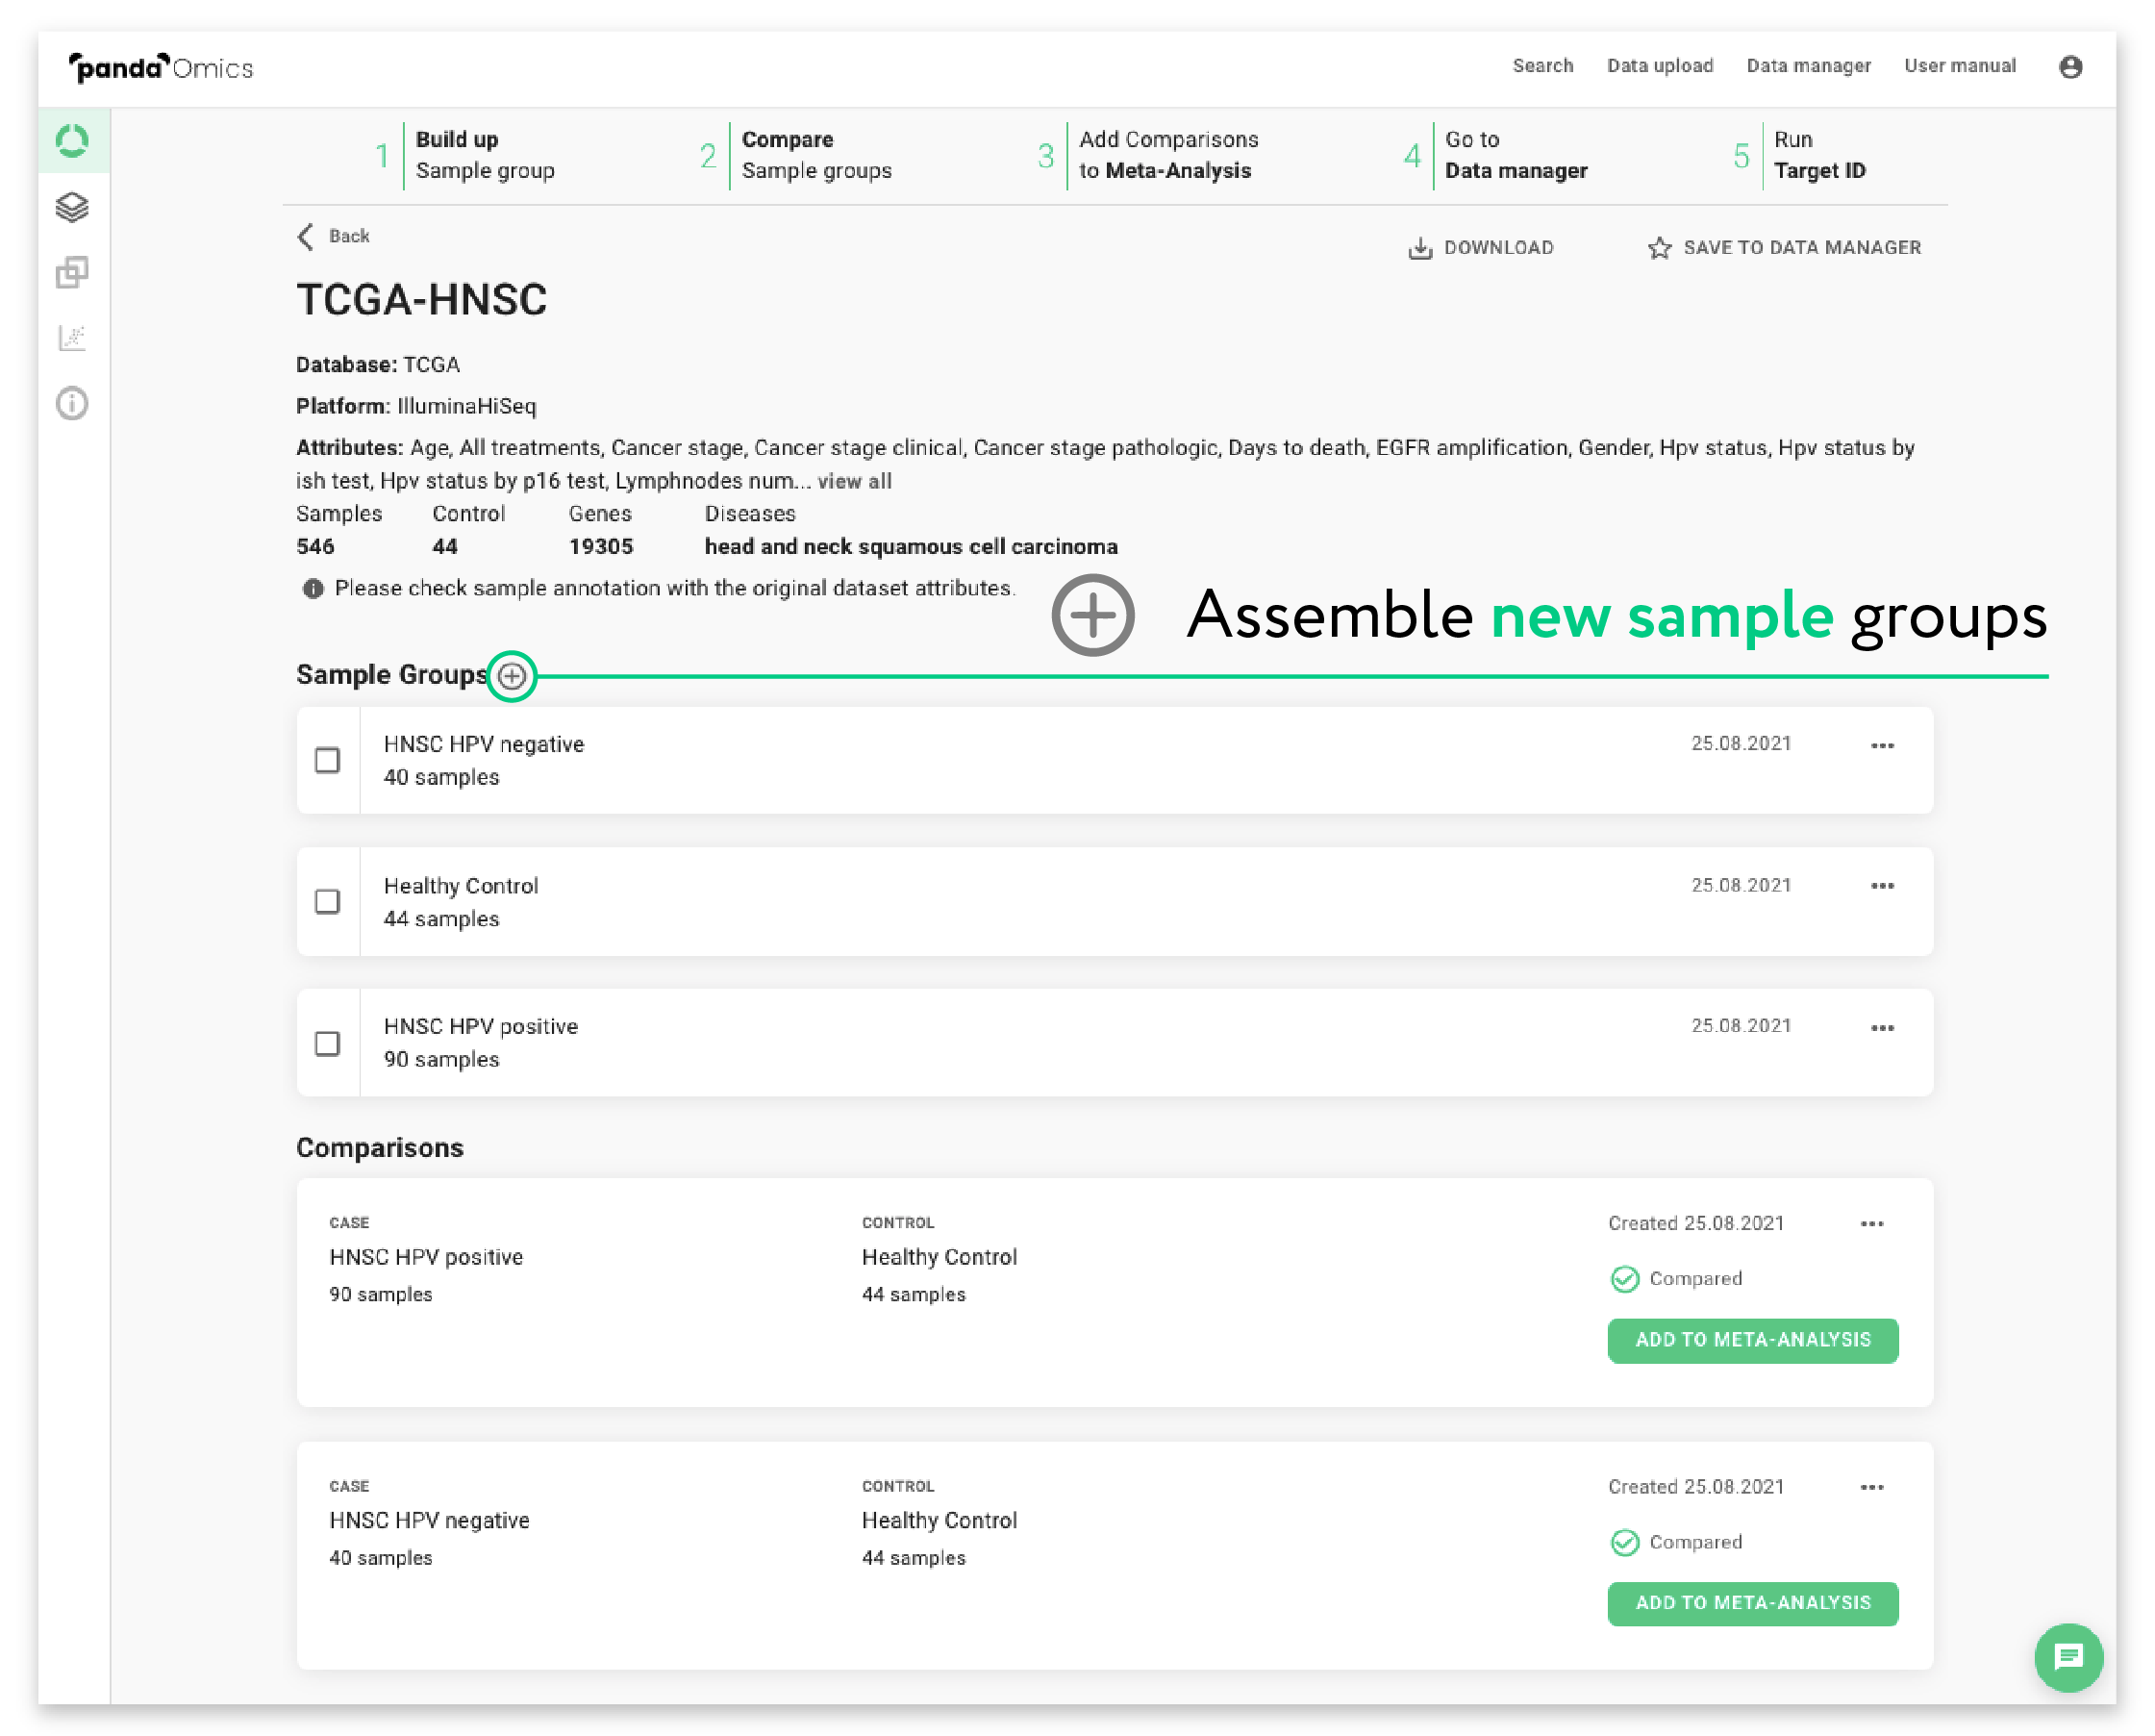The height and width of the screenshot is (1736, 2155).
Task: Tick the checkbox for HNSC HPV positive
Action: 327,1044
